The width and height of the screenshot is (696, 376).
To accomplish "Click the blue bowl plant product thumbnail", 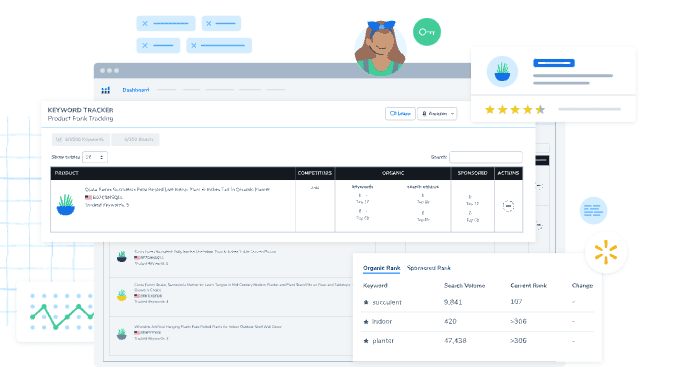I will [x=66, y=205].
